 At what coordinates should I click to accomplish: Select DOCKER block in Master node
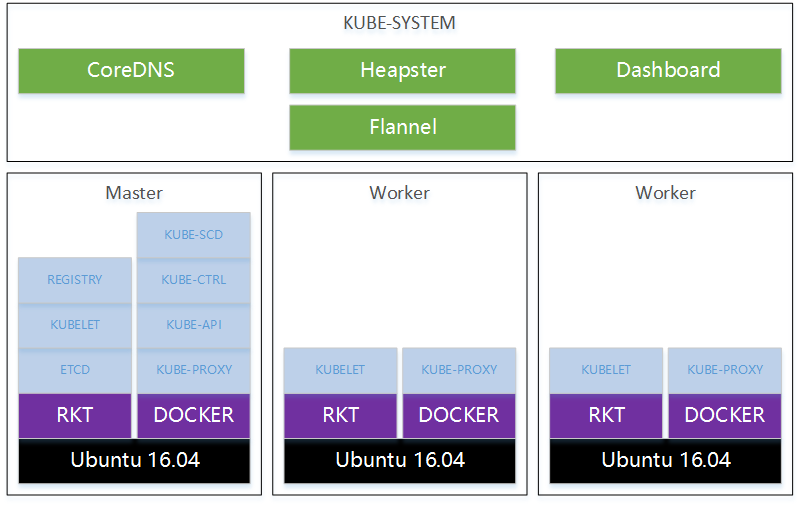click(194, 416)
